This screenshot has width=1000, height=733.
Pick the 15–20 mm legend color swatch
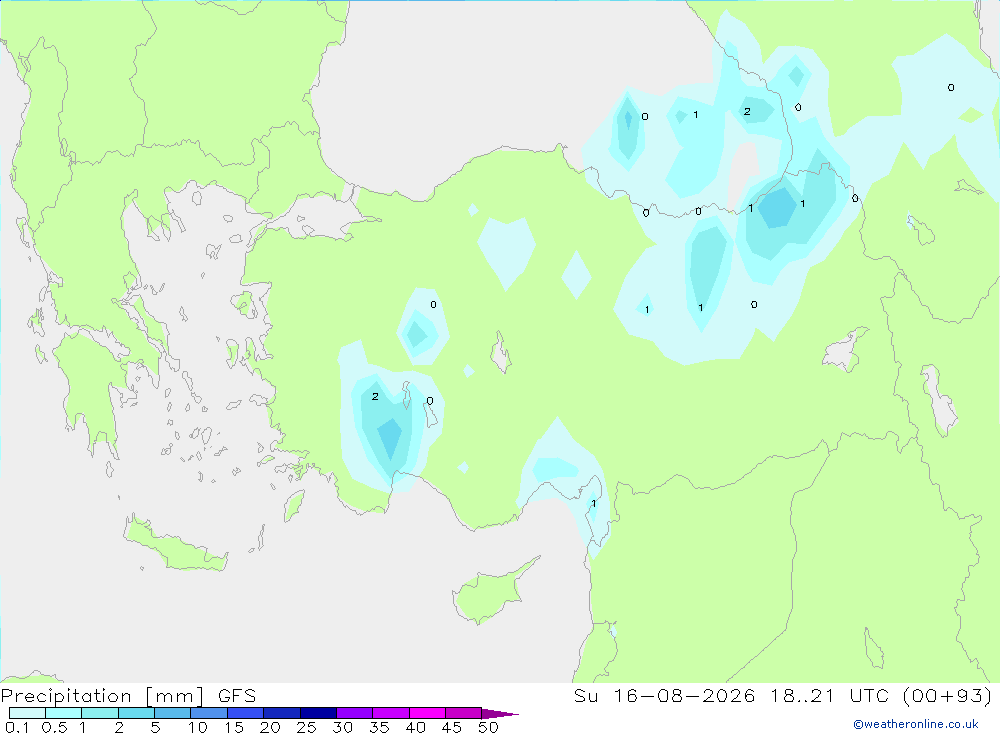tap(246, 713)
